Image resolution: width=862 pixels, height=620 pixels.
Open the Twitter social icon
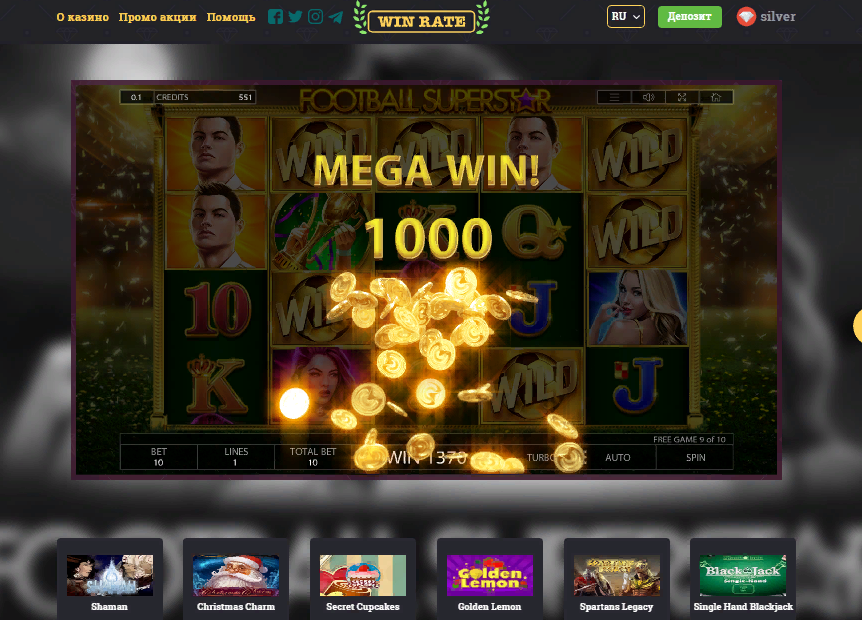[295, 16]
